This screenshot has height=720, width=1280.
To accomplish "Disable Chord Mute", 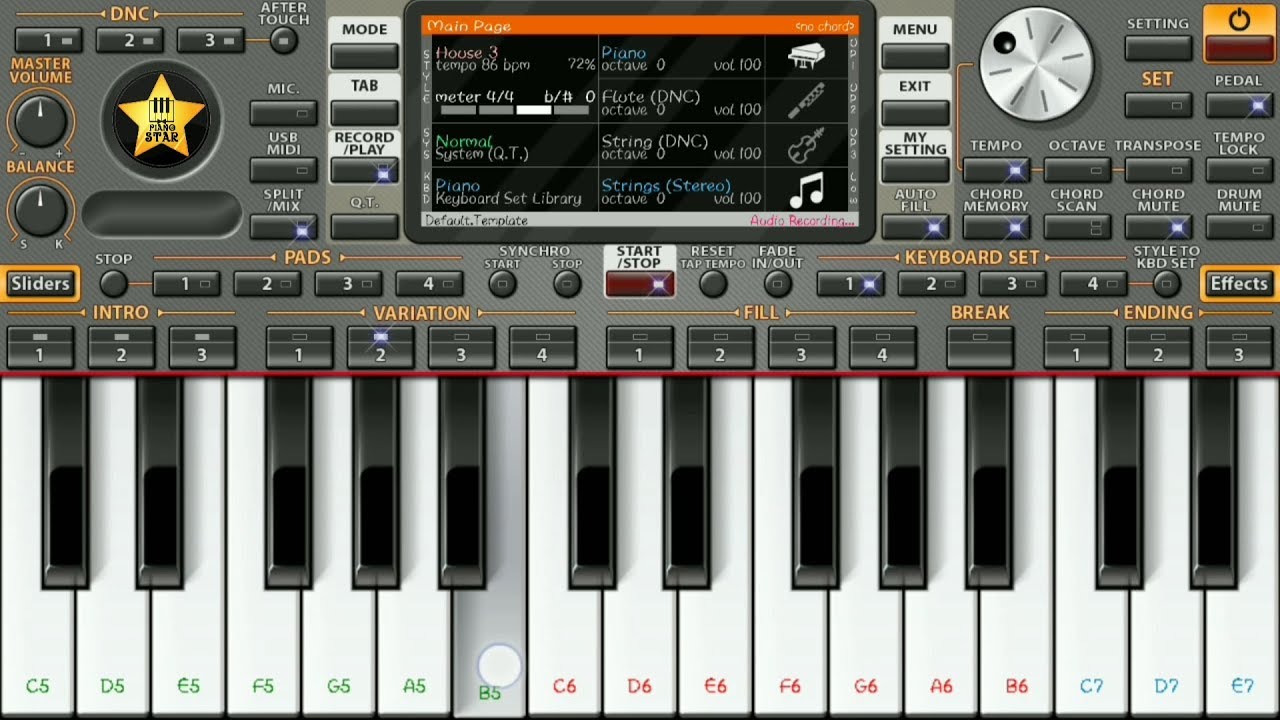I will point(1158,227).
